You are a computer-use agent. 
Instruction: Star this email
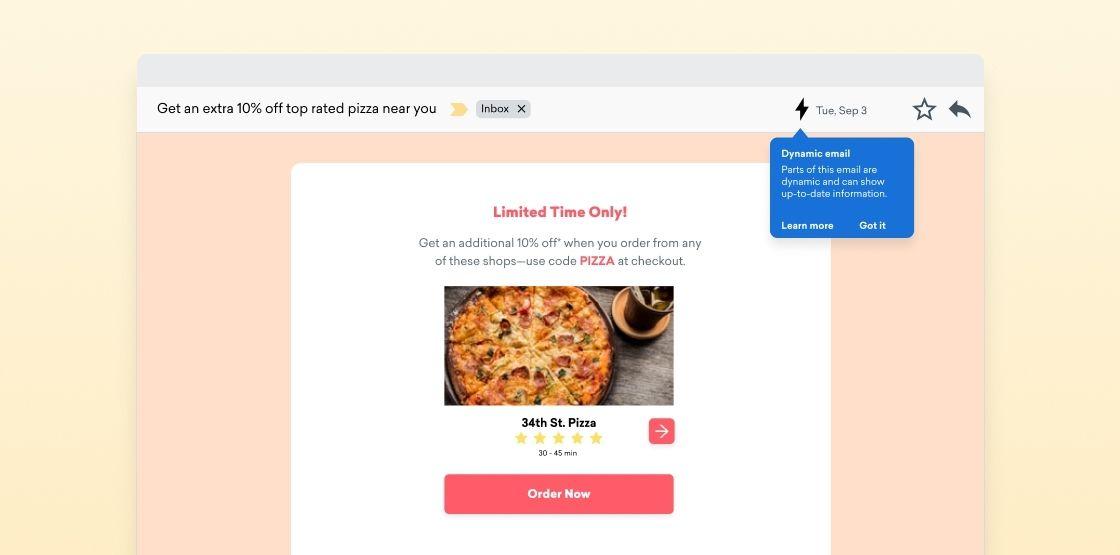(x=924, y=110)
